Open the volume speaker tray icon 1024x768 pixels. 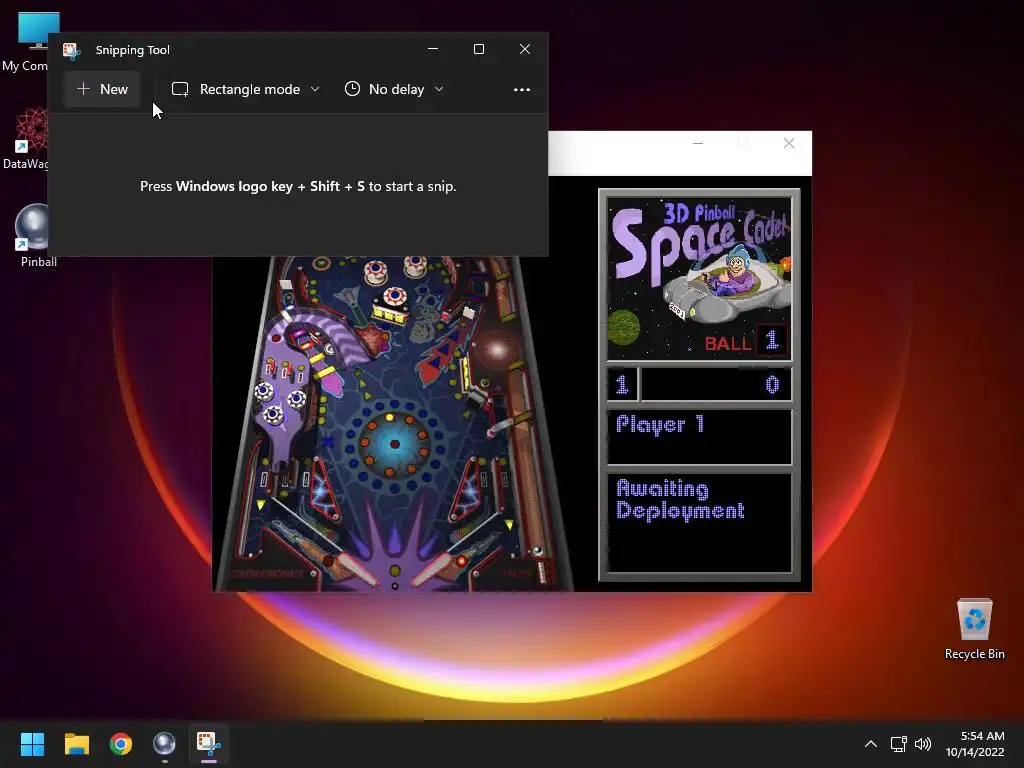click(x=923, y=744)
